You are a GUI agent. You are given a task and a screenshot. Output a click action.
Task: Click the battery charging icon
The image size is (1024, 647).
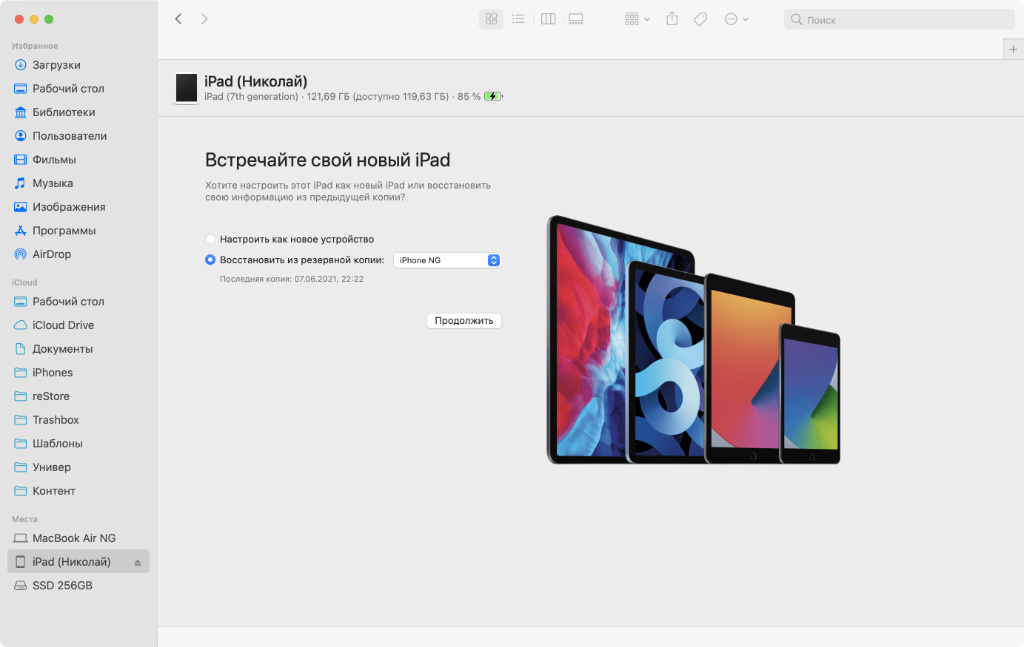click(x=493, y=97)
